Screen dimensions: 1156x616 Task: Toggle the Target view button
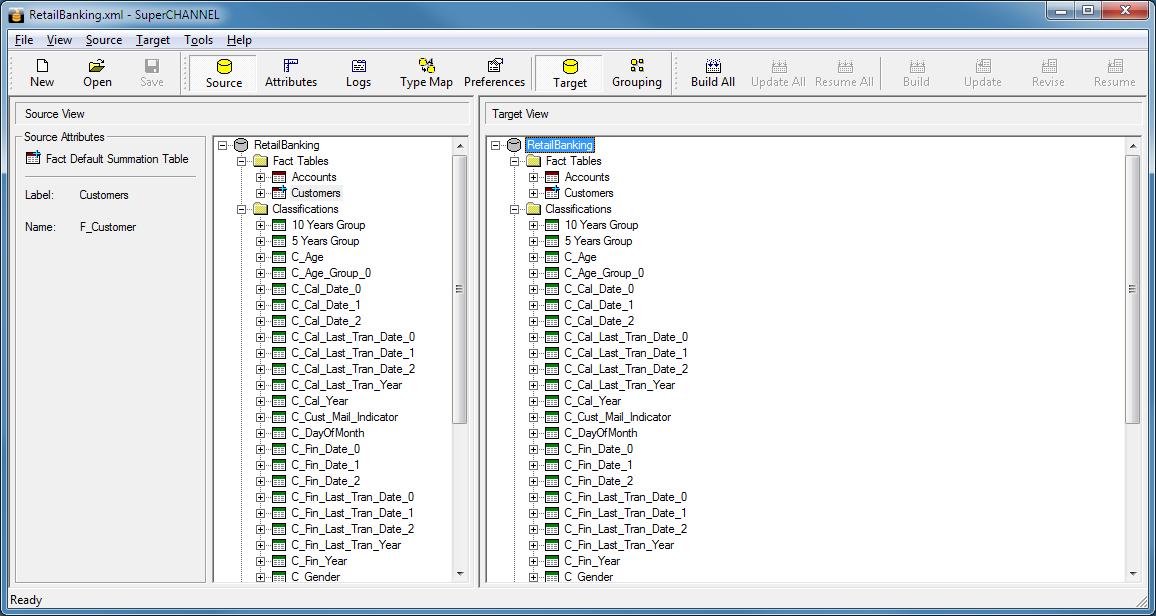click(570, 73)
